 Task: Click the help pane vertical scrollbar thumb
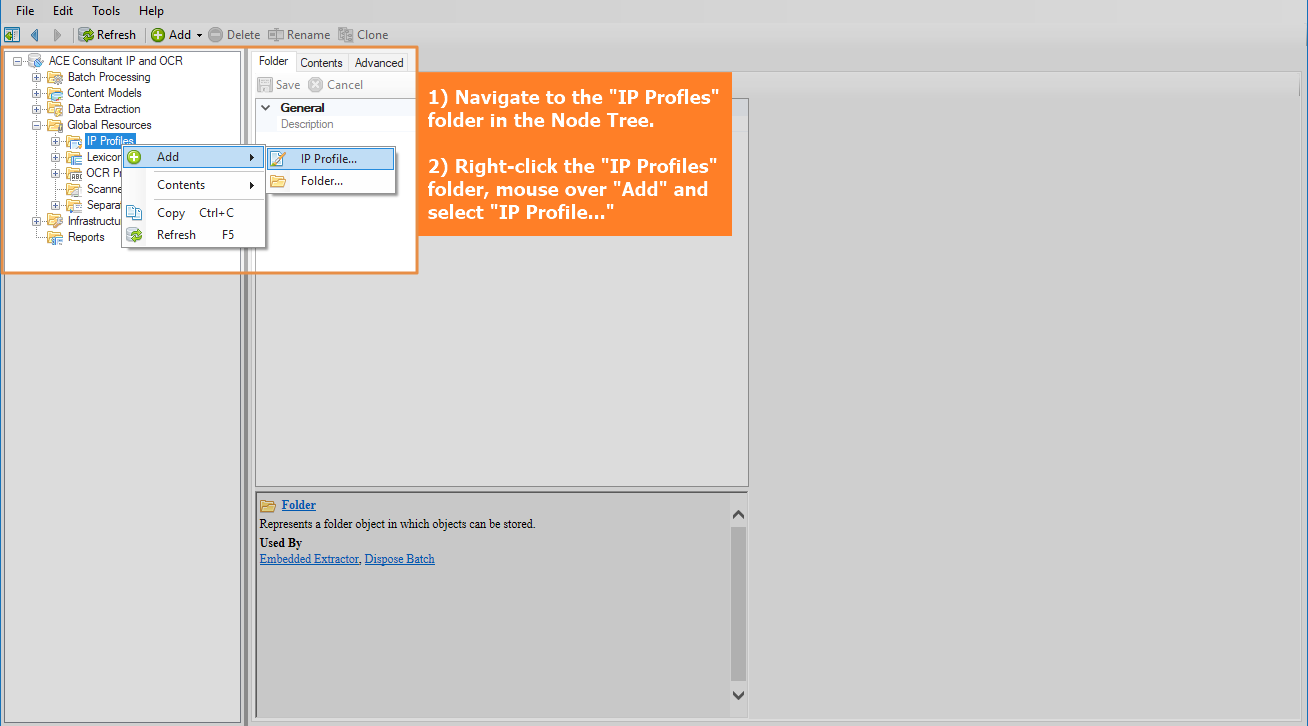tap(739, 603)
